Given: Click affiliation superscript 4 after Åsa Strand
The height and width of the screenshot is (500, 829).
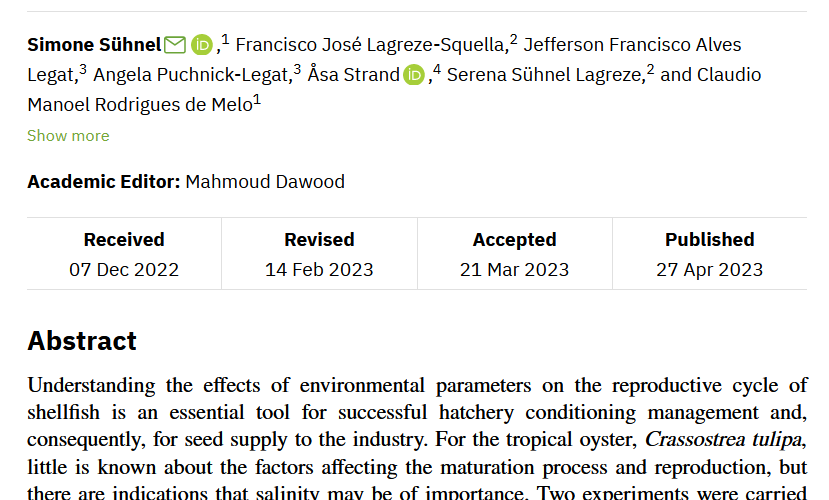Looking at the screenshot, I should 437,70.
